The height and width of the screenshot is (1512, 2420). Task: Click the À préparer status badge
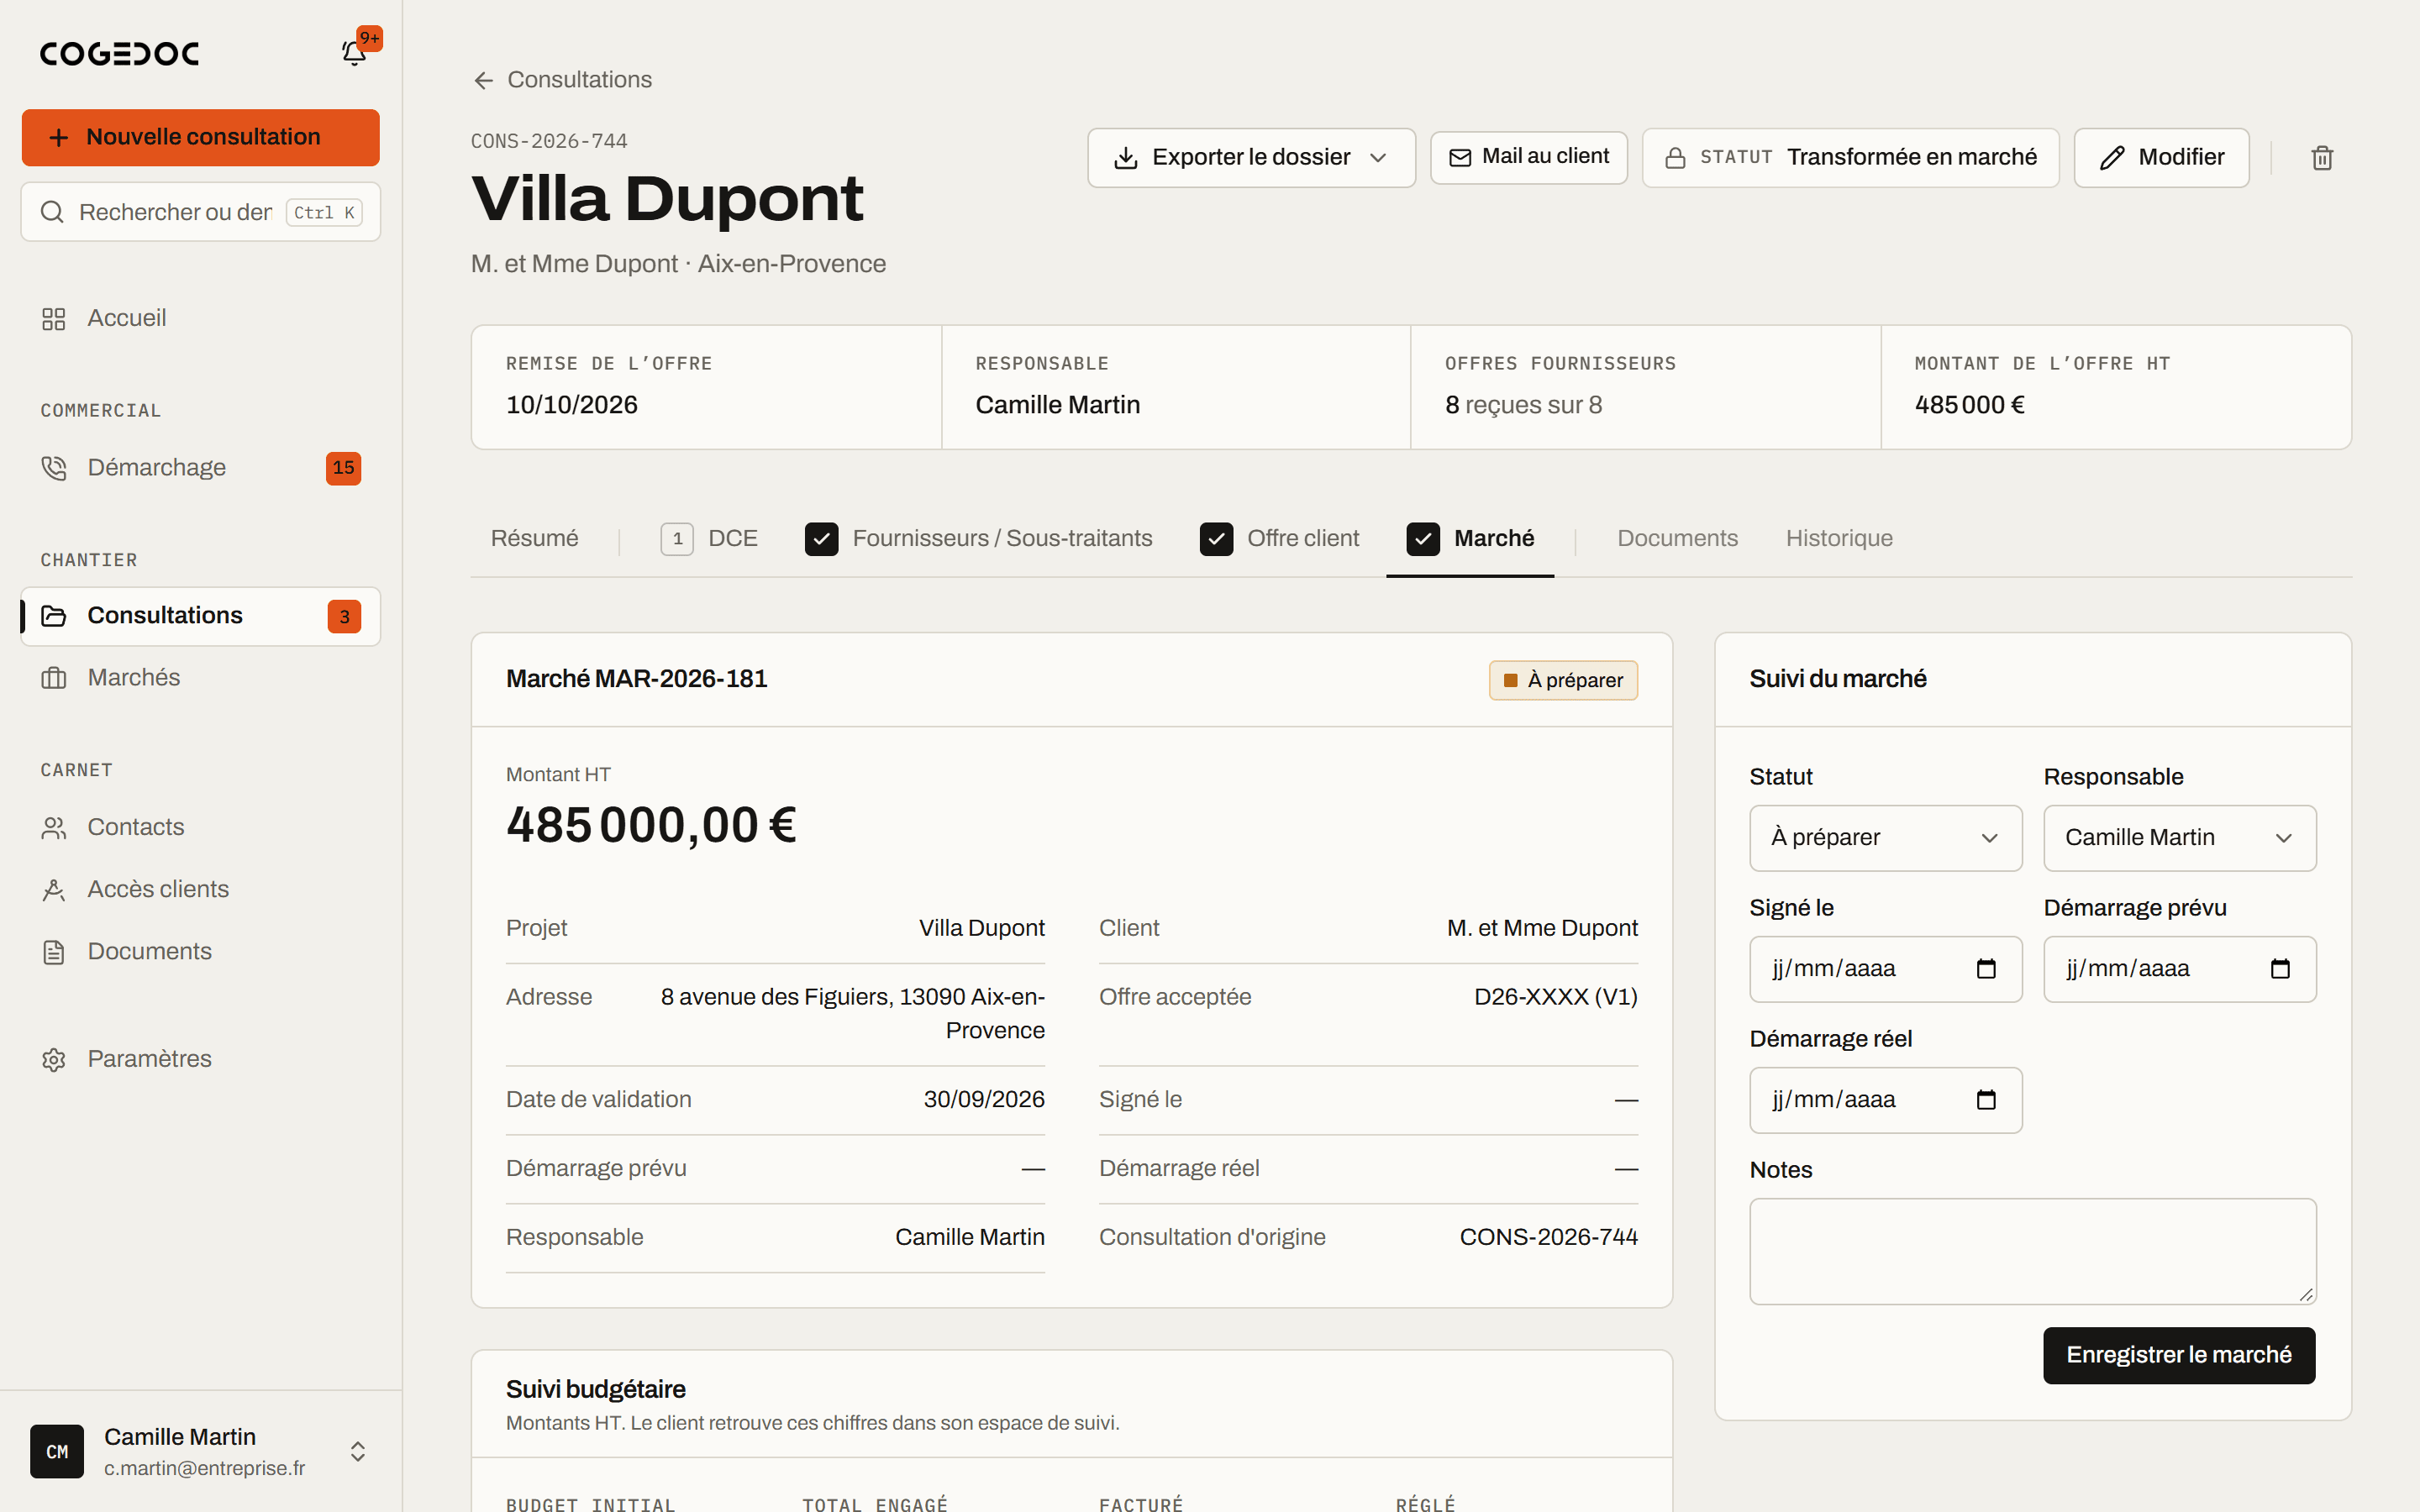tap(1563, 680)
